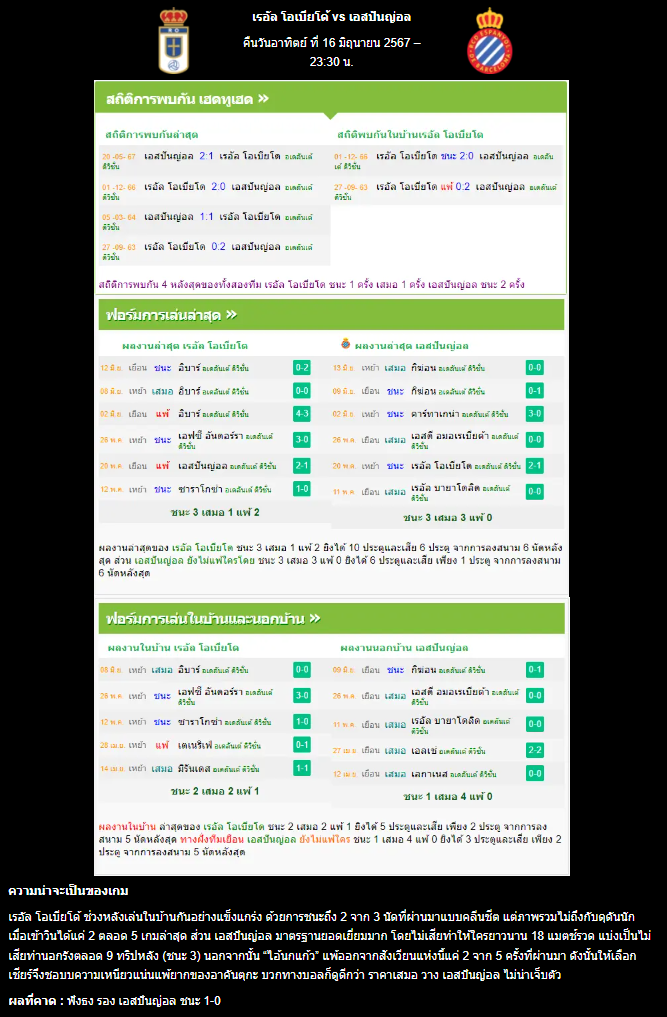Viewport: 667px width, 1017px height.
Task: Click the 0-0 badge in Espanyol's 13 มิ.ย. row
Action: pos(535,368)
